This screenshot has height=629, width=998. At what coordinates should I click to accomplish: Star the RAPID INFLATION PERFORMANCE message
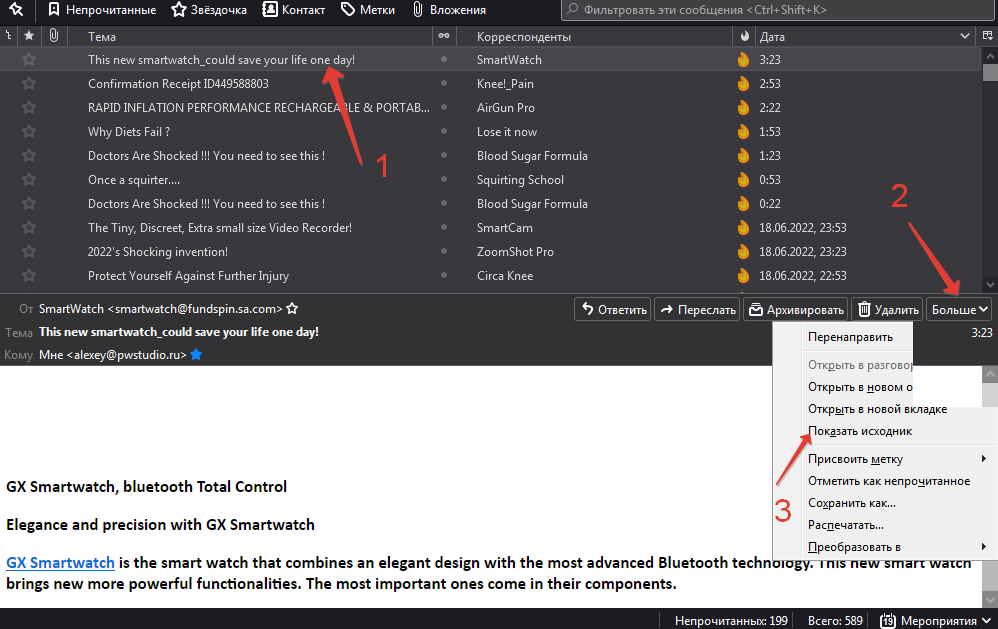[x=29, y=108]
